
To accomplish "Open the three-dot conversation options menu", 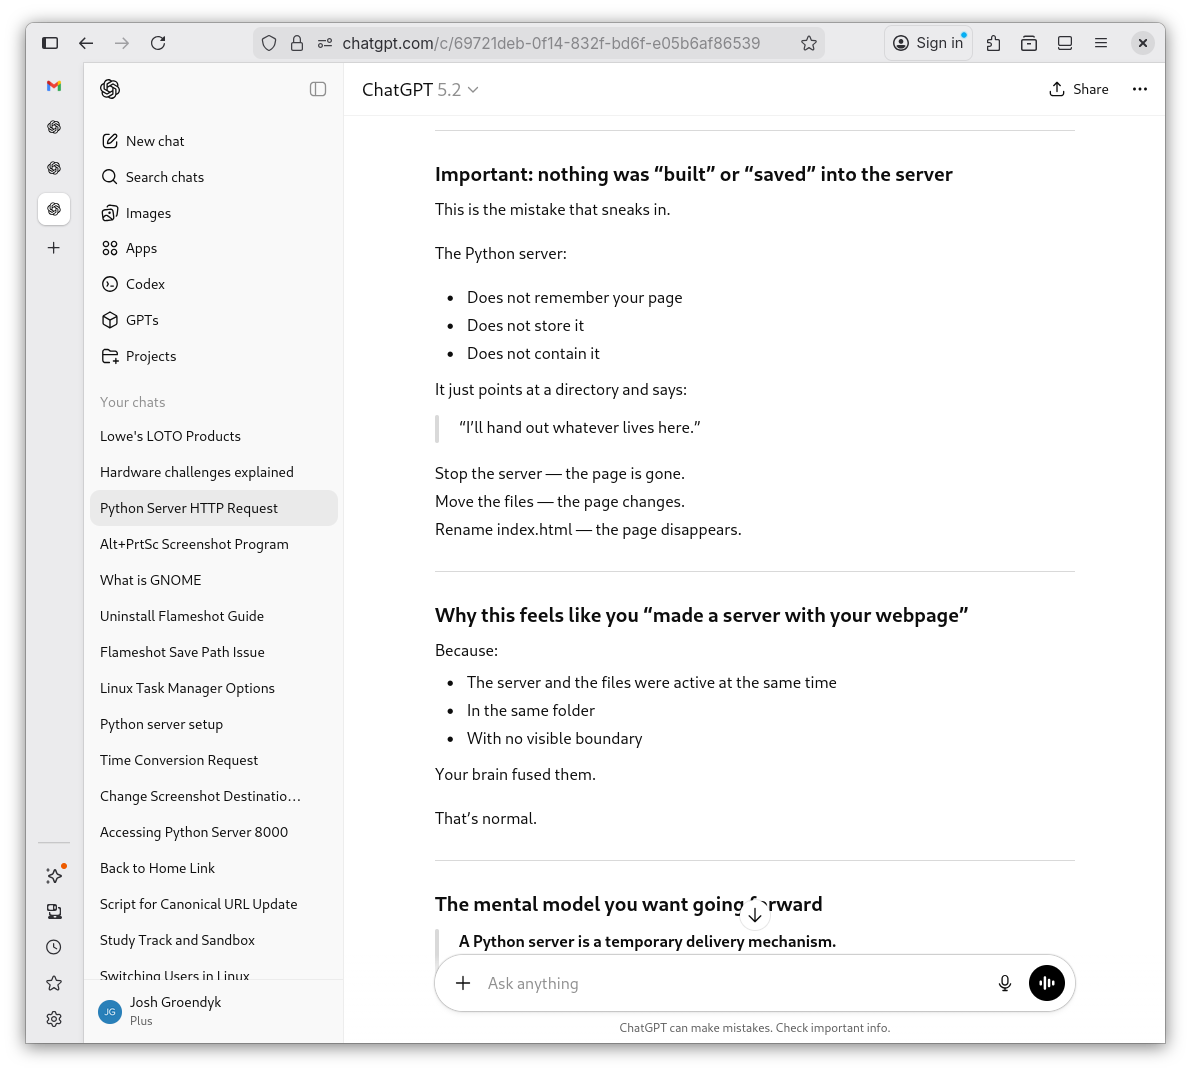I will (1139, 89).
